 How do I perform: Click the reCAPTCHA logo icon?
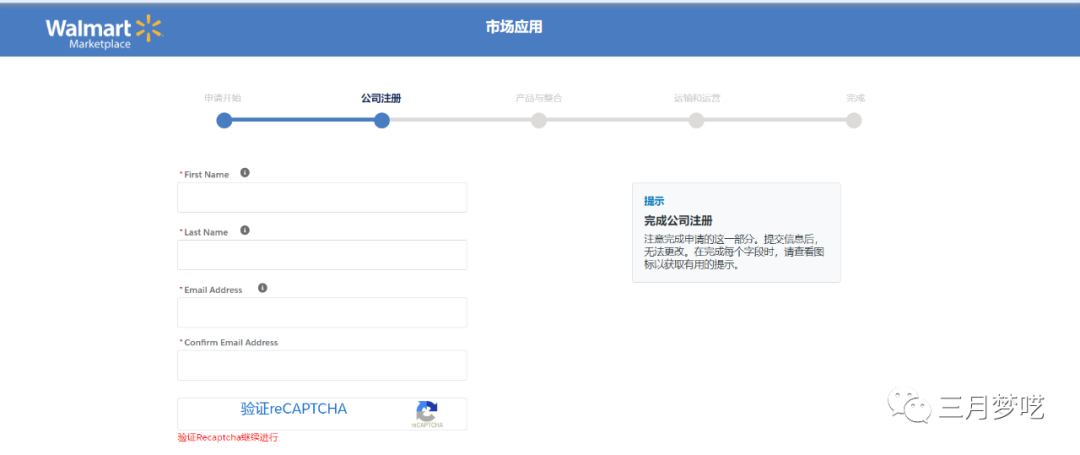point(427,412)
